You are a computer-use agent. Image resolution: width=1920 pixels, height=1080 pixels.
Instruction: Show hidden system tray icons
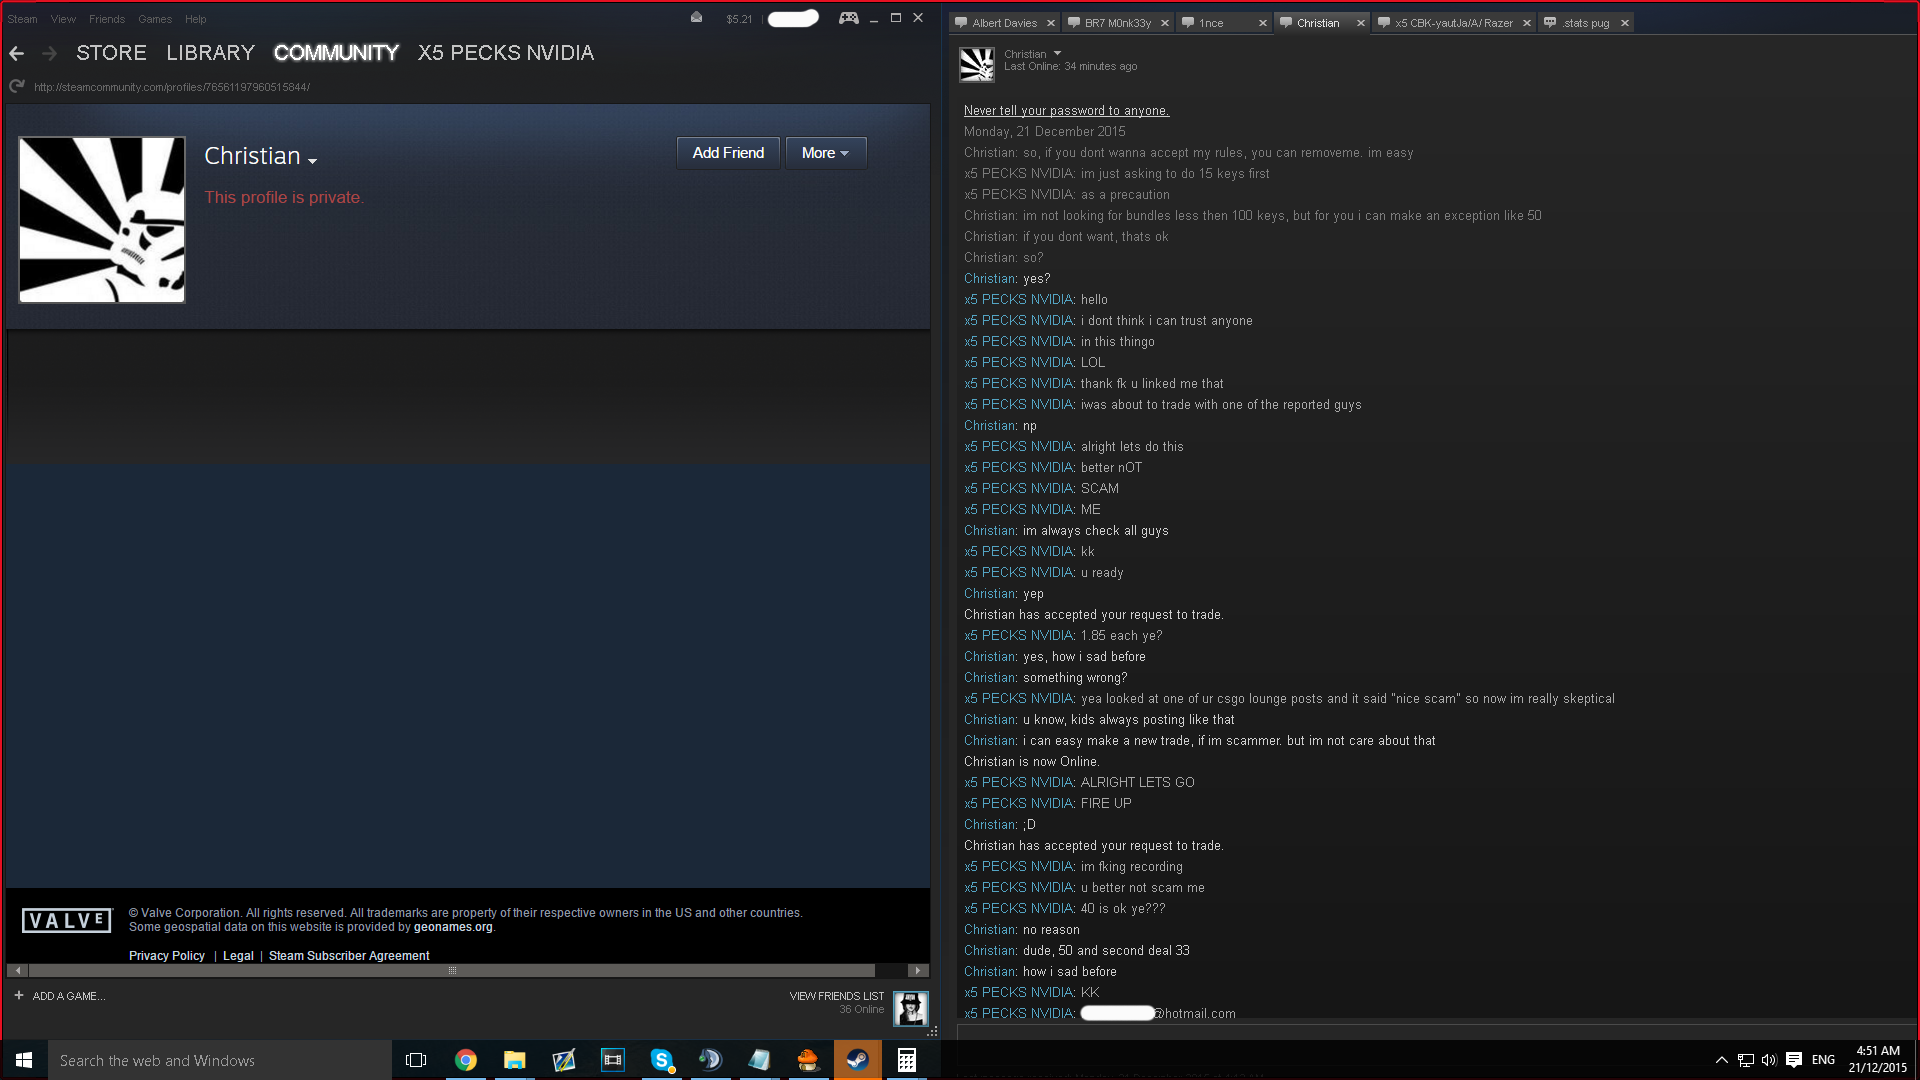pyautogui.click(x=1721, y=1060)
